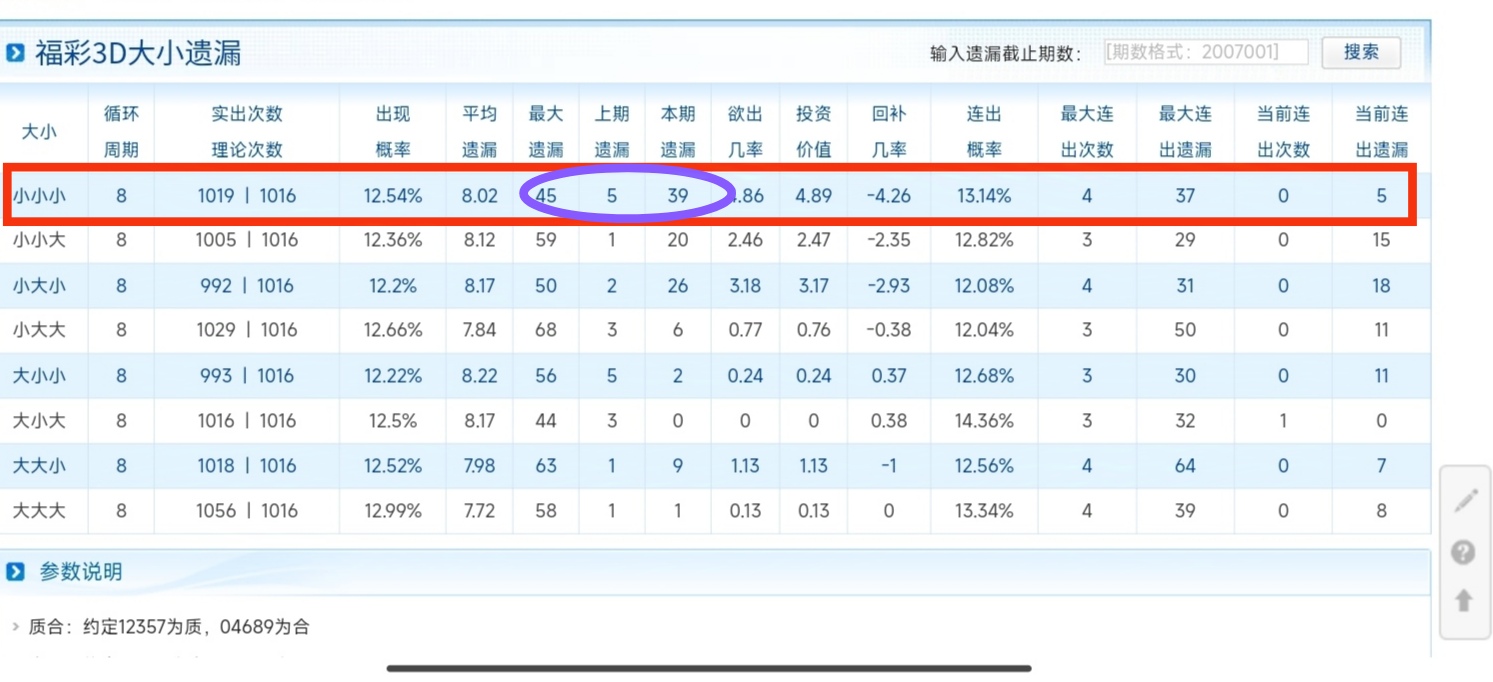Click the 1056 | 1016 cell

point(247,511)
